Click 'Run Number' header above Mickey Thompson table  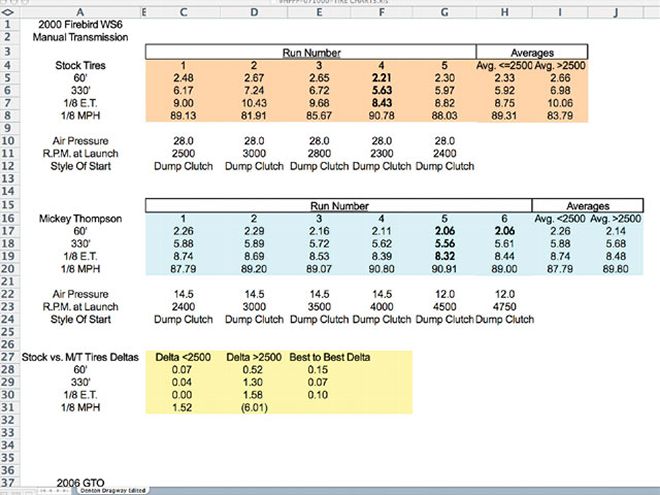[339, 206]
